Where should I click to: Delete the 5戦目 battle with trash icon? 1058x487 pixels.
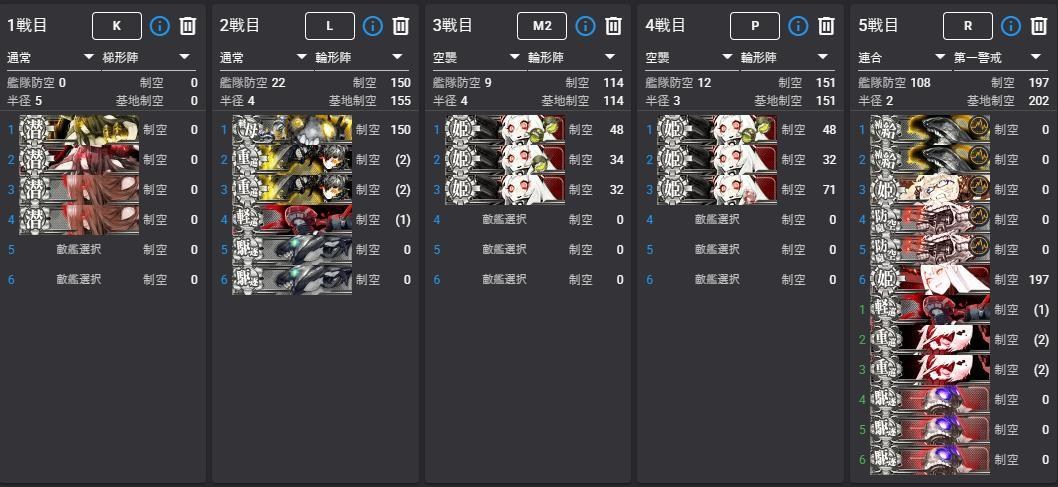tap(1038, 26)
